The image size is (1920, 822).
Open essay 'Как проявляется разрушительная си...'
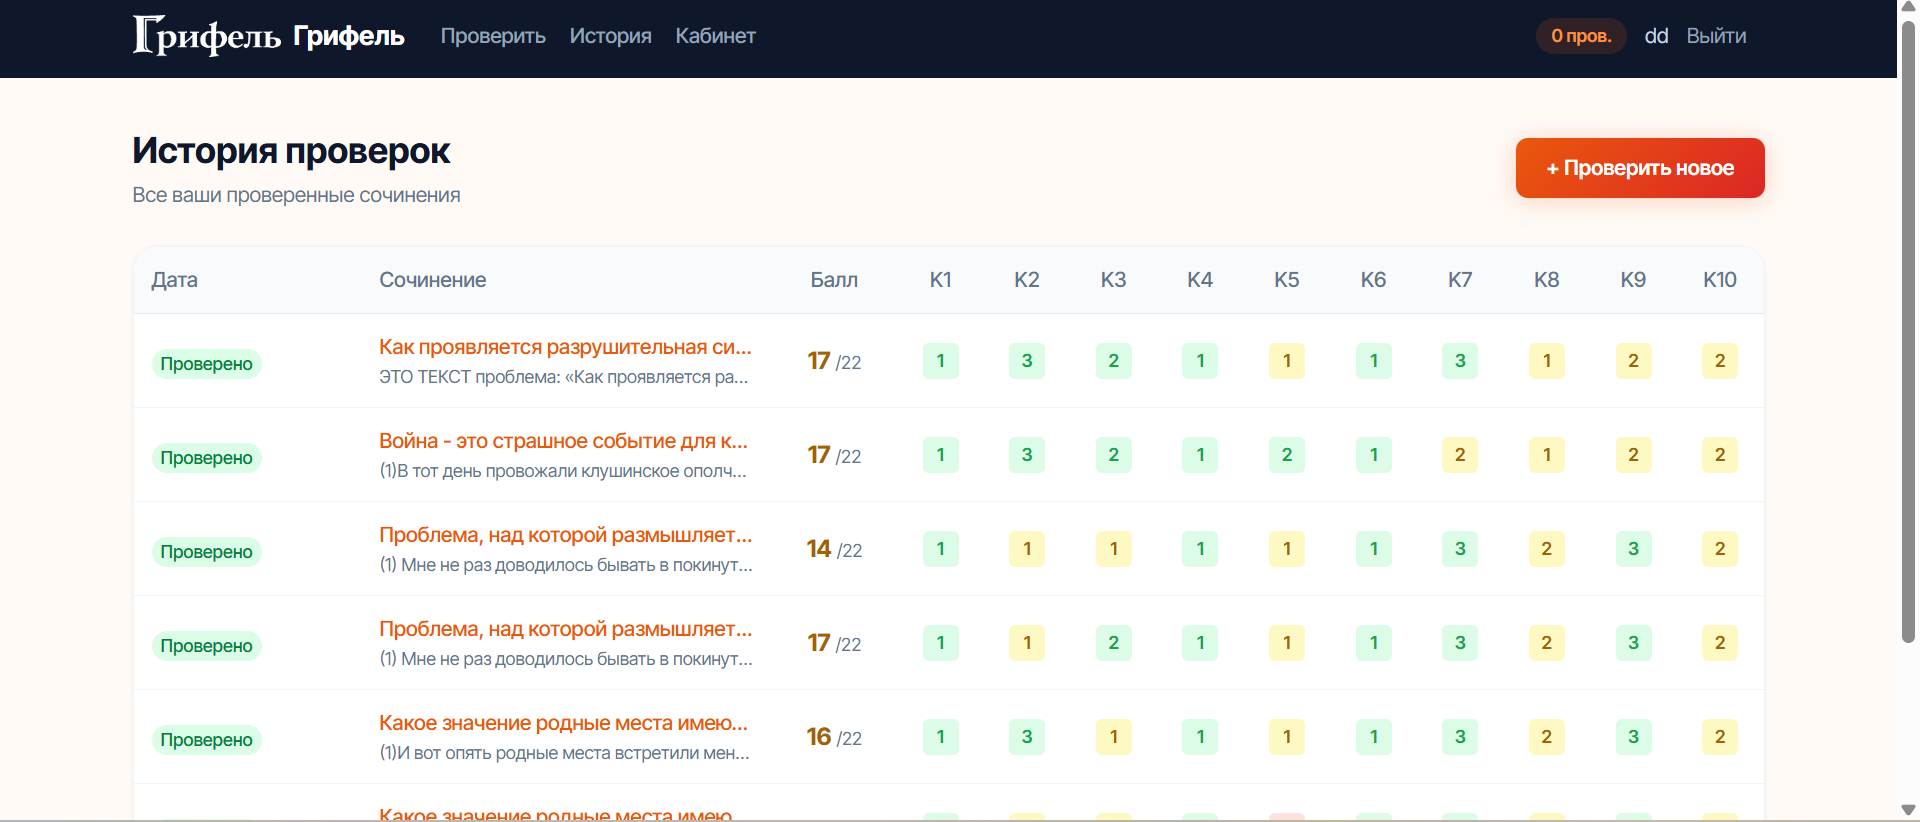(x=565, y=347)
